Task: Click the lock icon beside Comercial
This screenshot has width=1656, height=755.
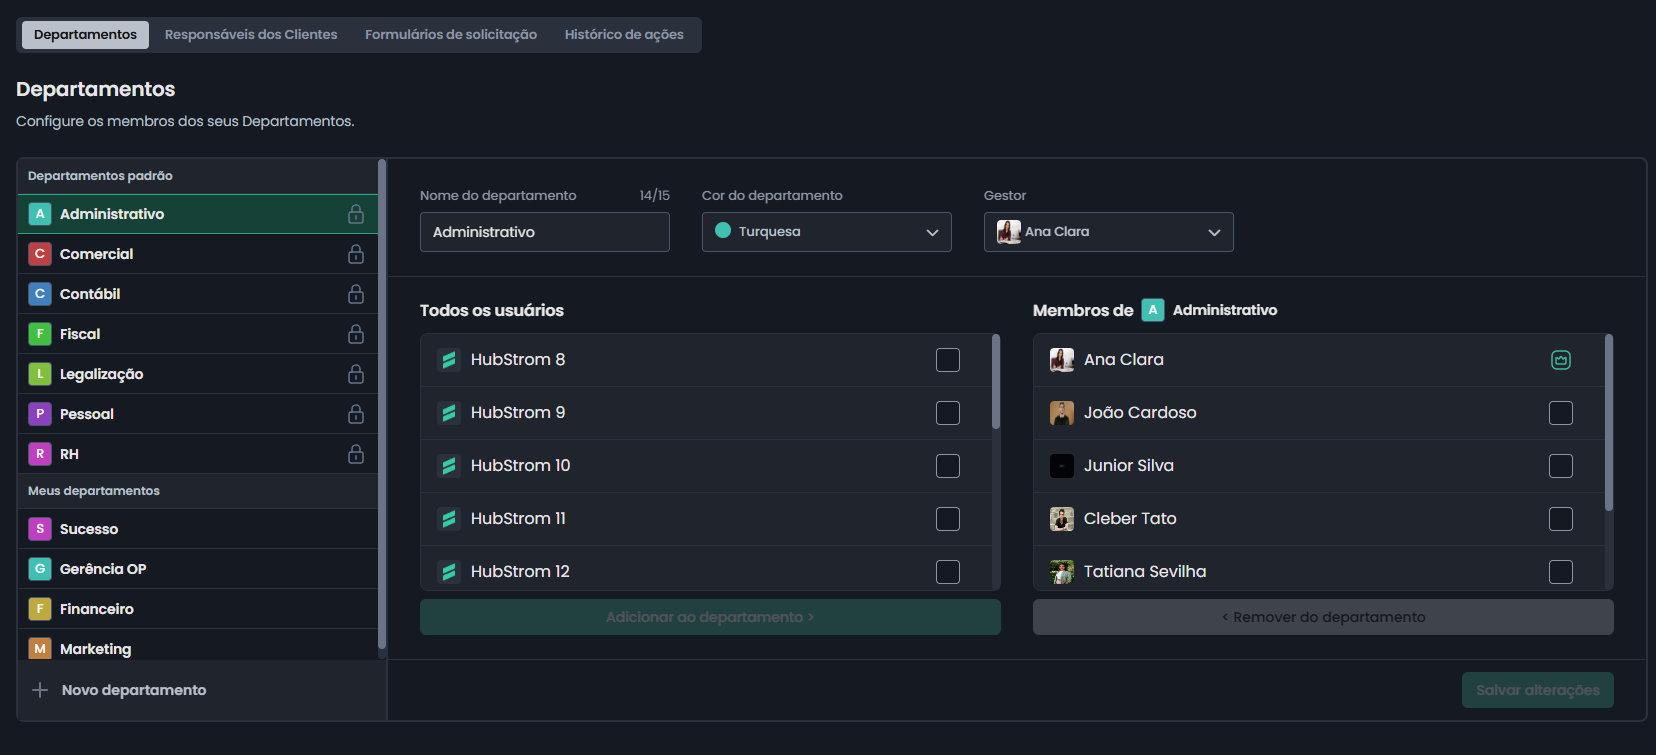Action: 355,254
